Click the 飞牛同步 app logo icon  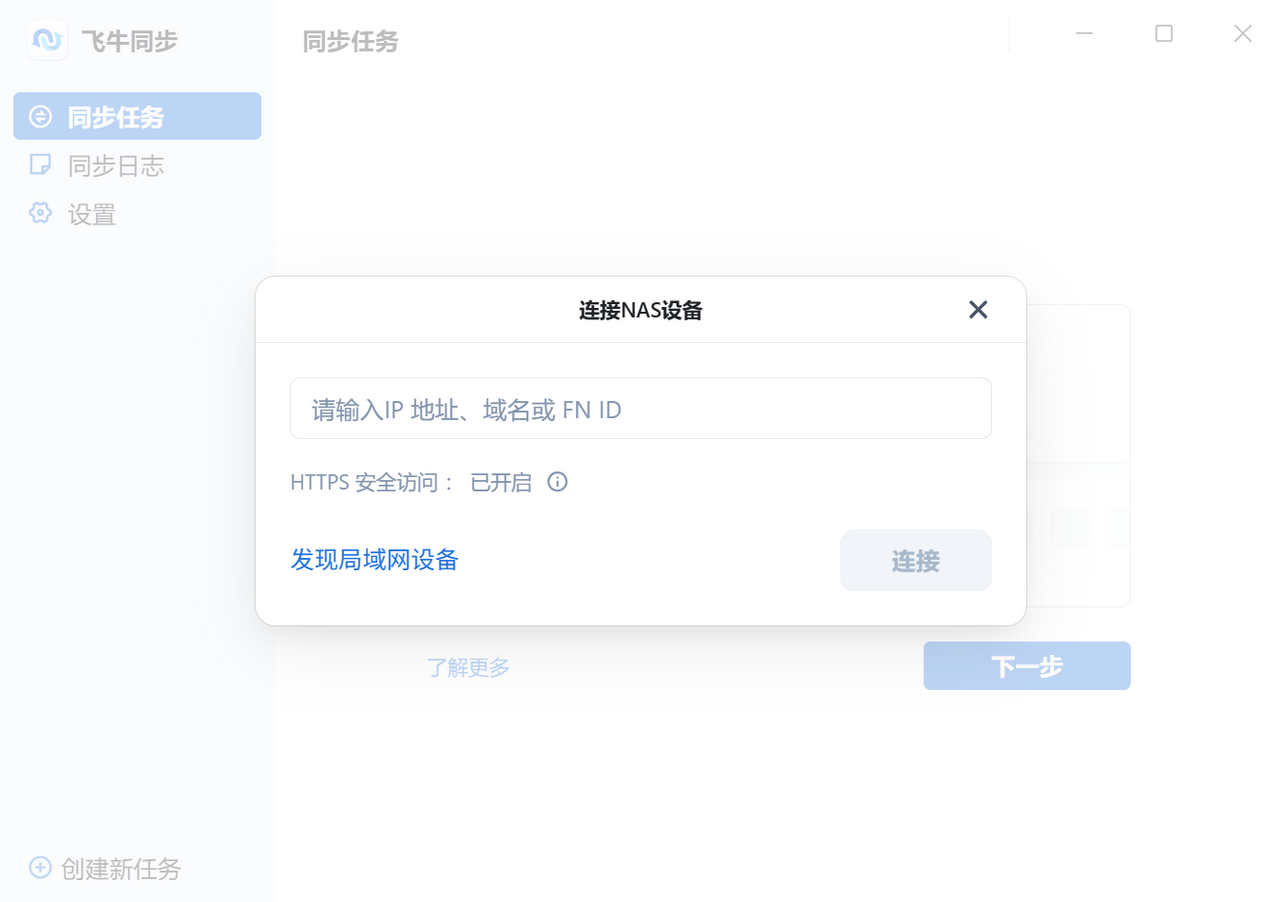click(x=46, y=40)
